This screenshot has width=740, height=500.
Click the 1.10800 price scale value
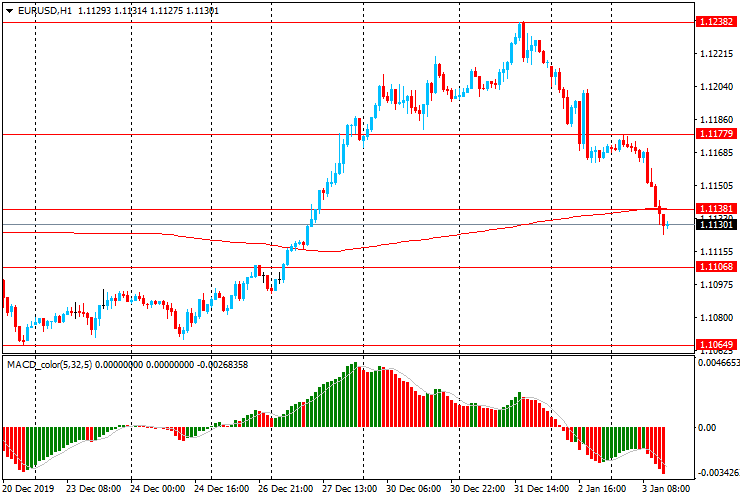pyautogui.click(x=717, y=318)
